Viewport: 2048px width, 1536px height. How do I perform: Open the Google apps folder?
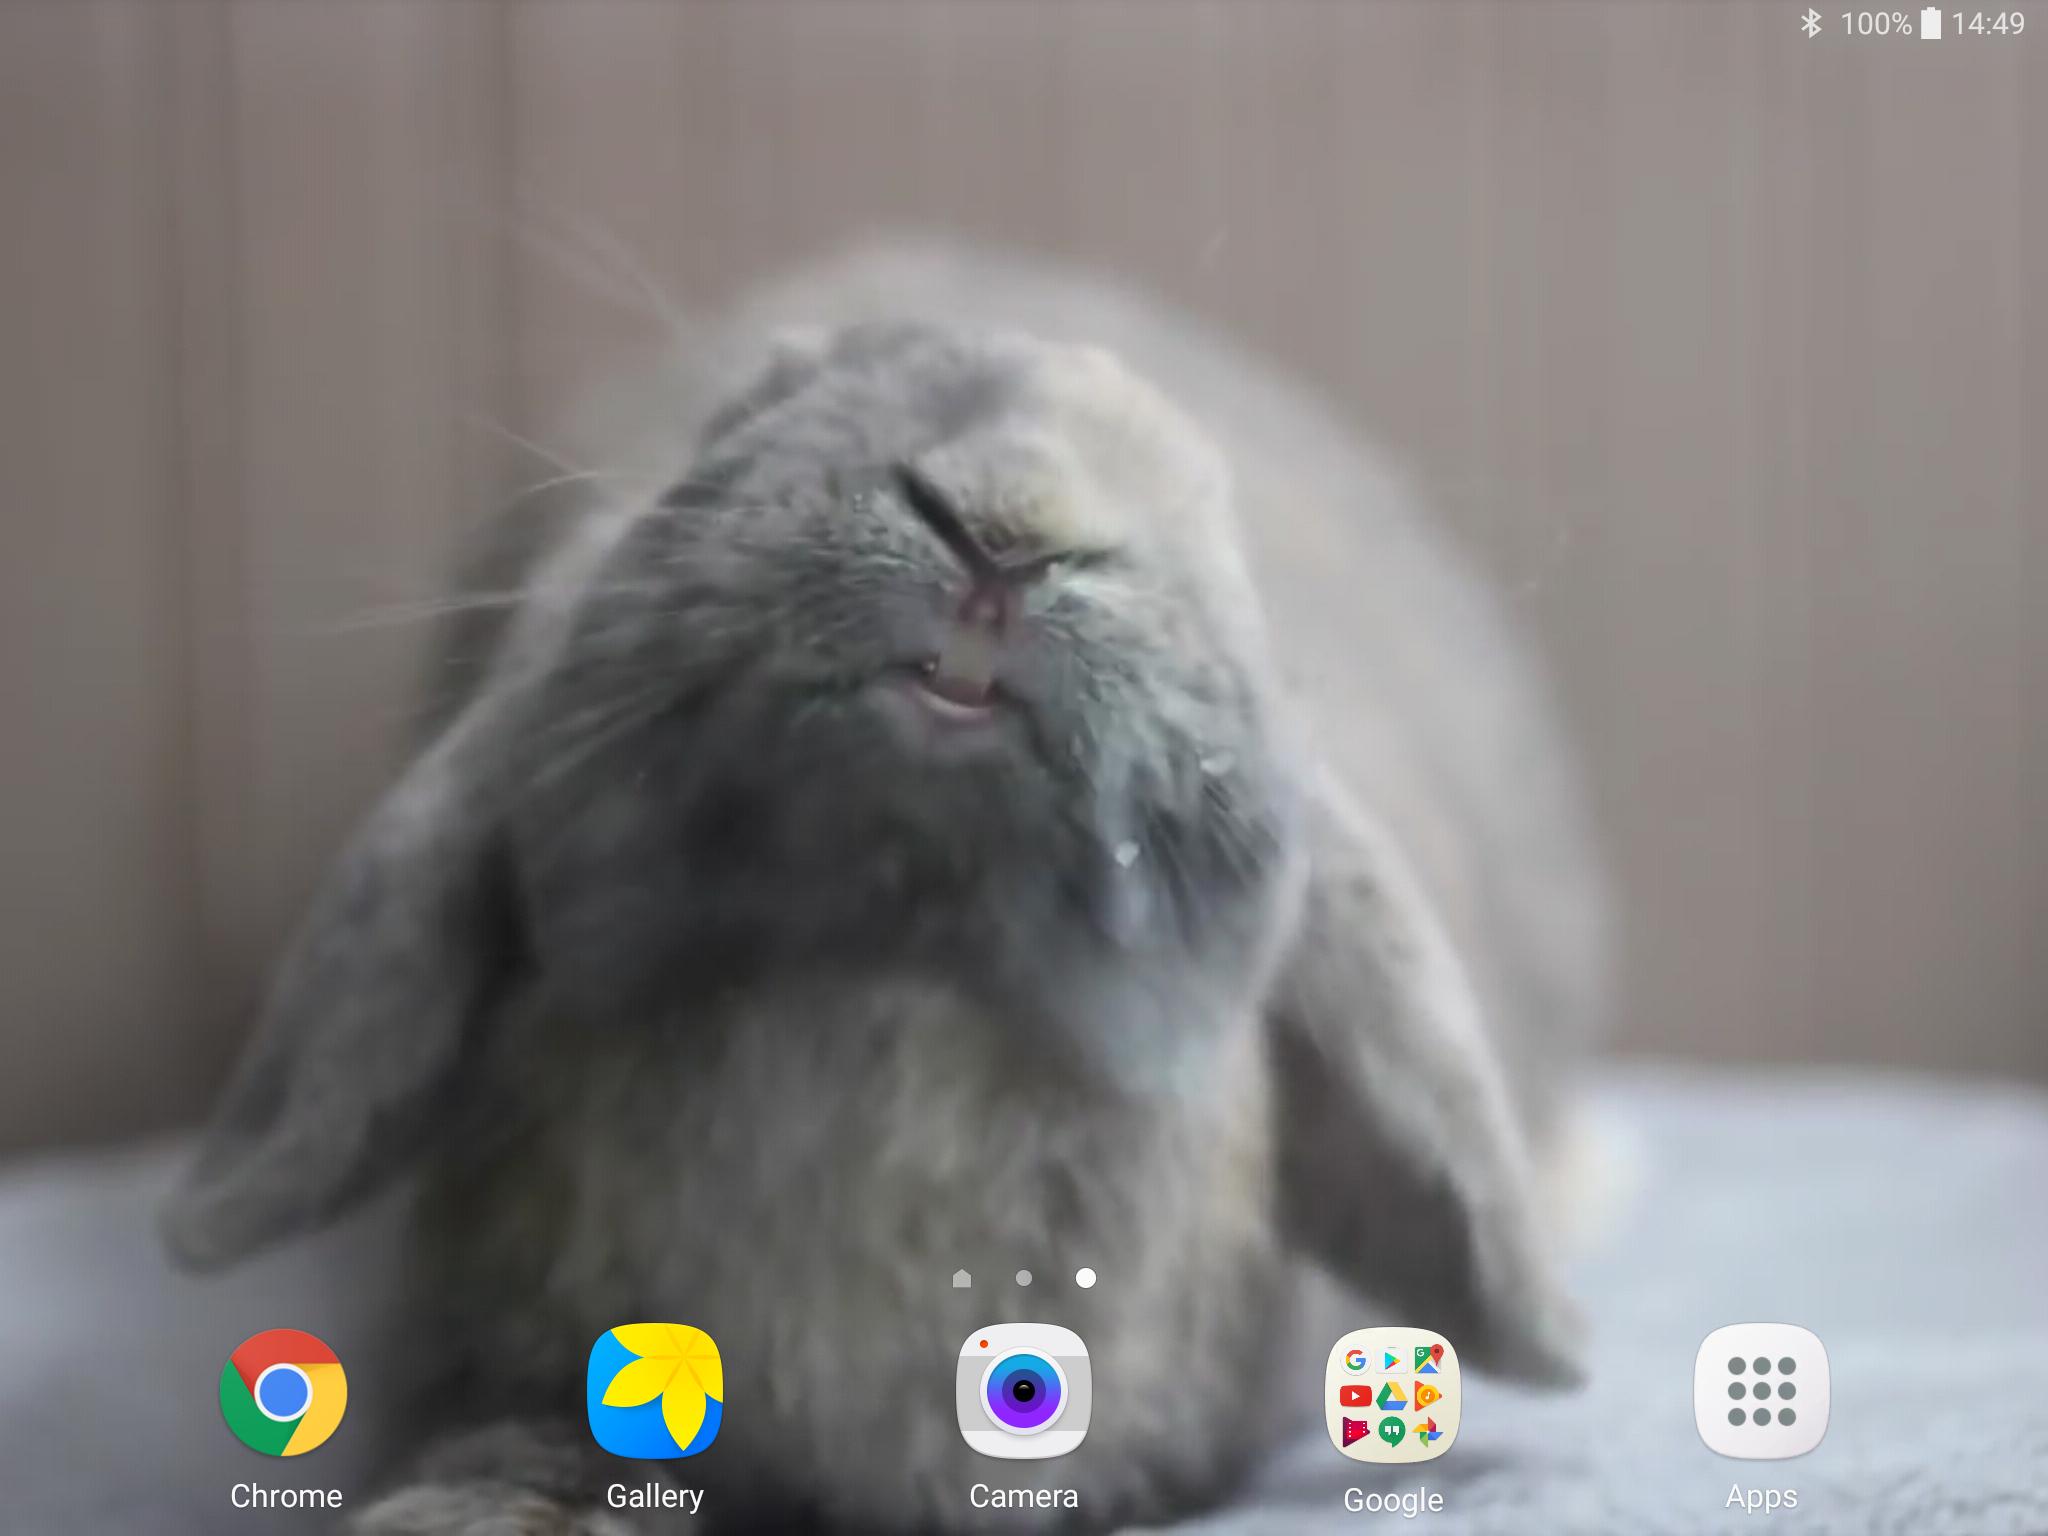(1393, 1394)
